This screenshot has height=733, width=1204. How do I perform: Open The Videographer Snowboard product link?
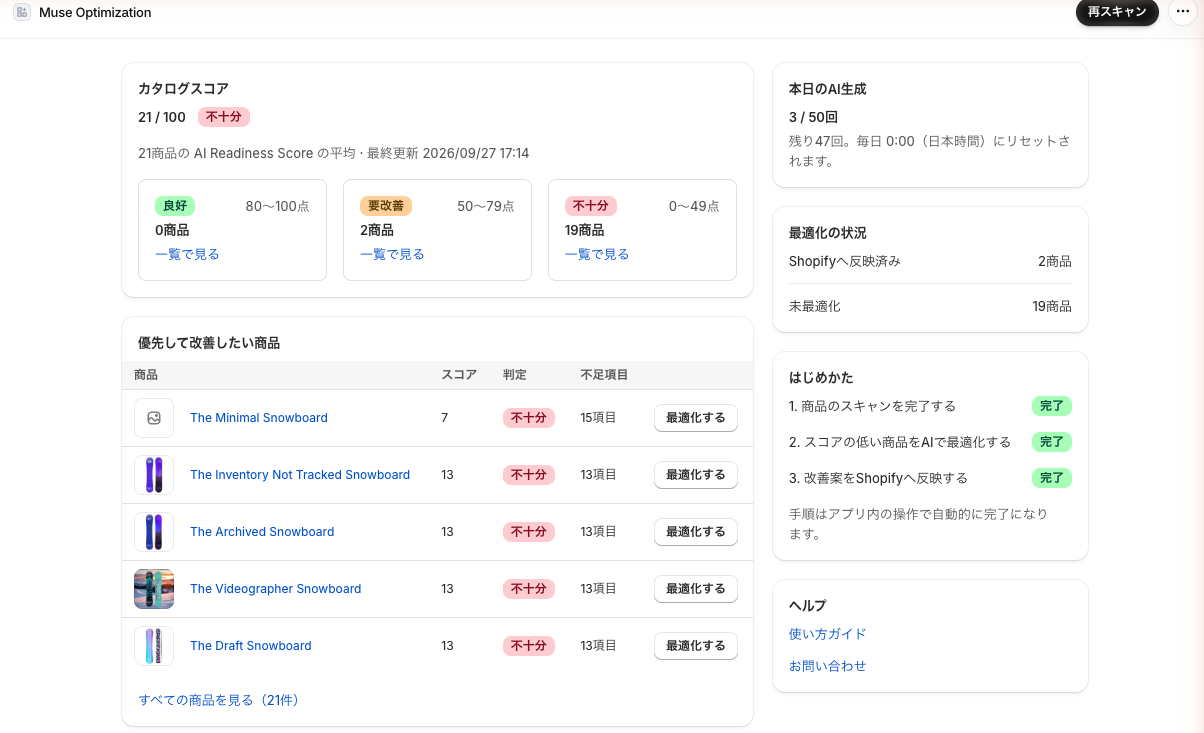click(276, 589)
